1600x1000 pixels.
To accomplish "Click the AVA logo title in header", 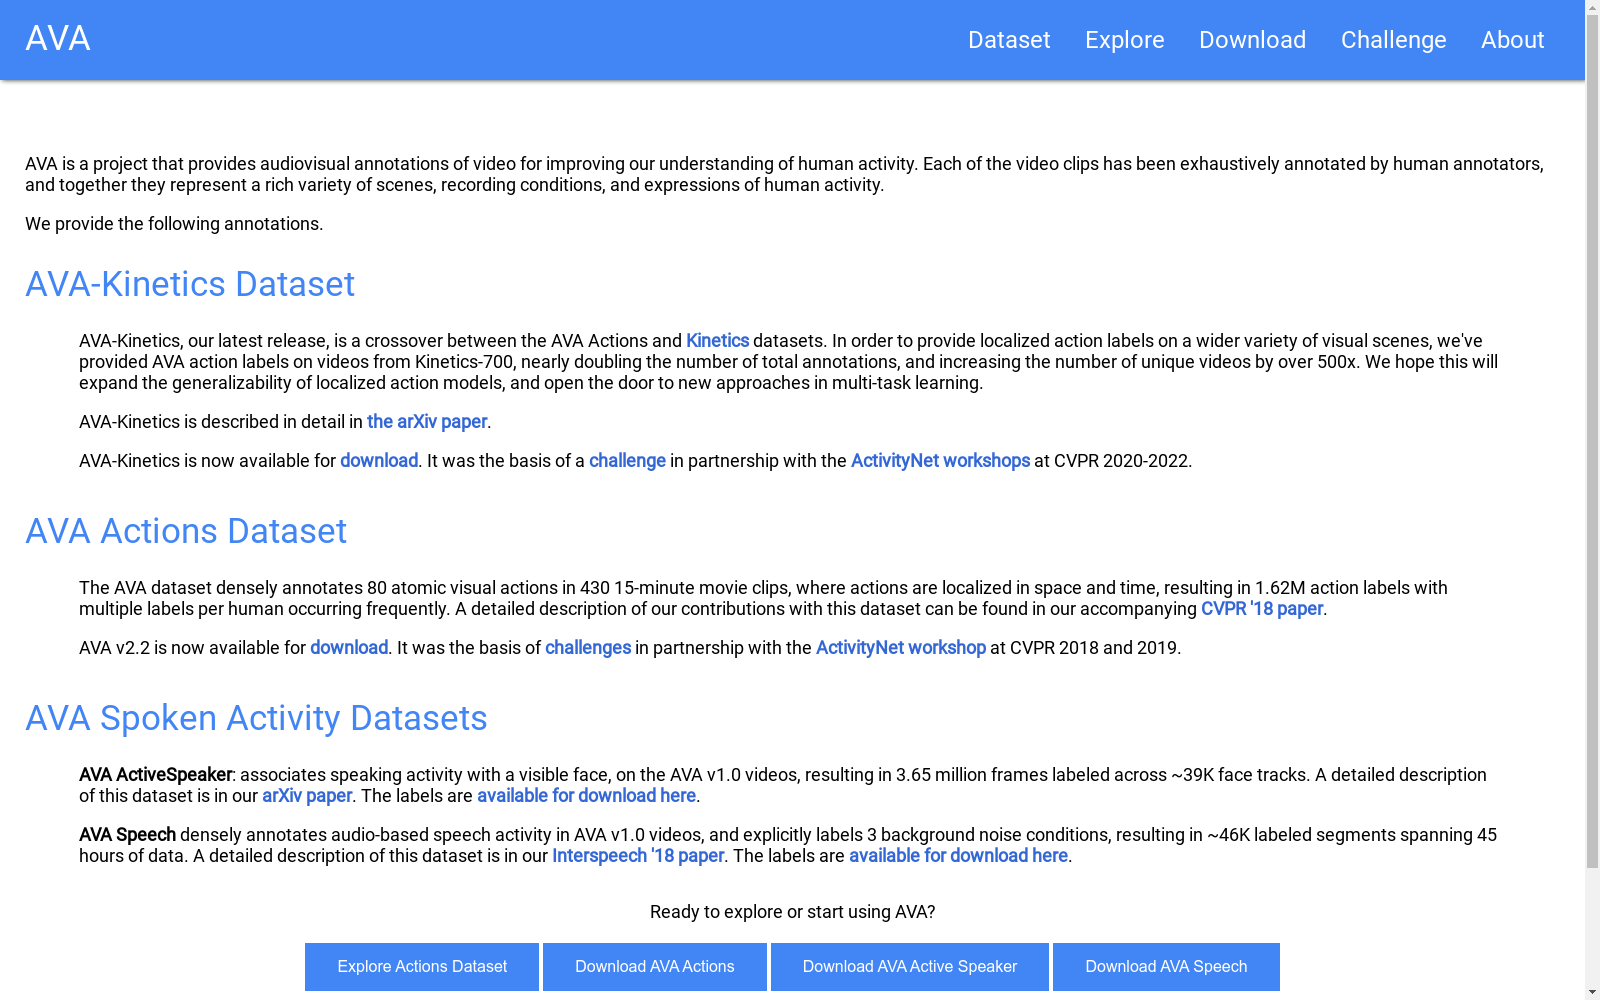I will pyautogui.click(x=58, y=39).
